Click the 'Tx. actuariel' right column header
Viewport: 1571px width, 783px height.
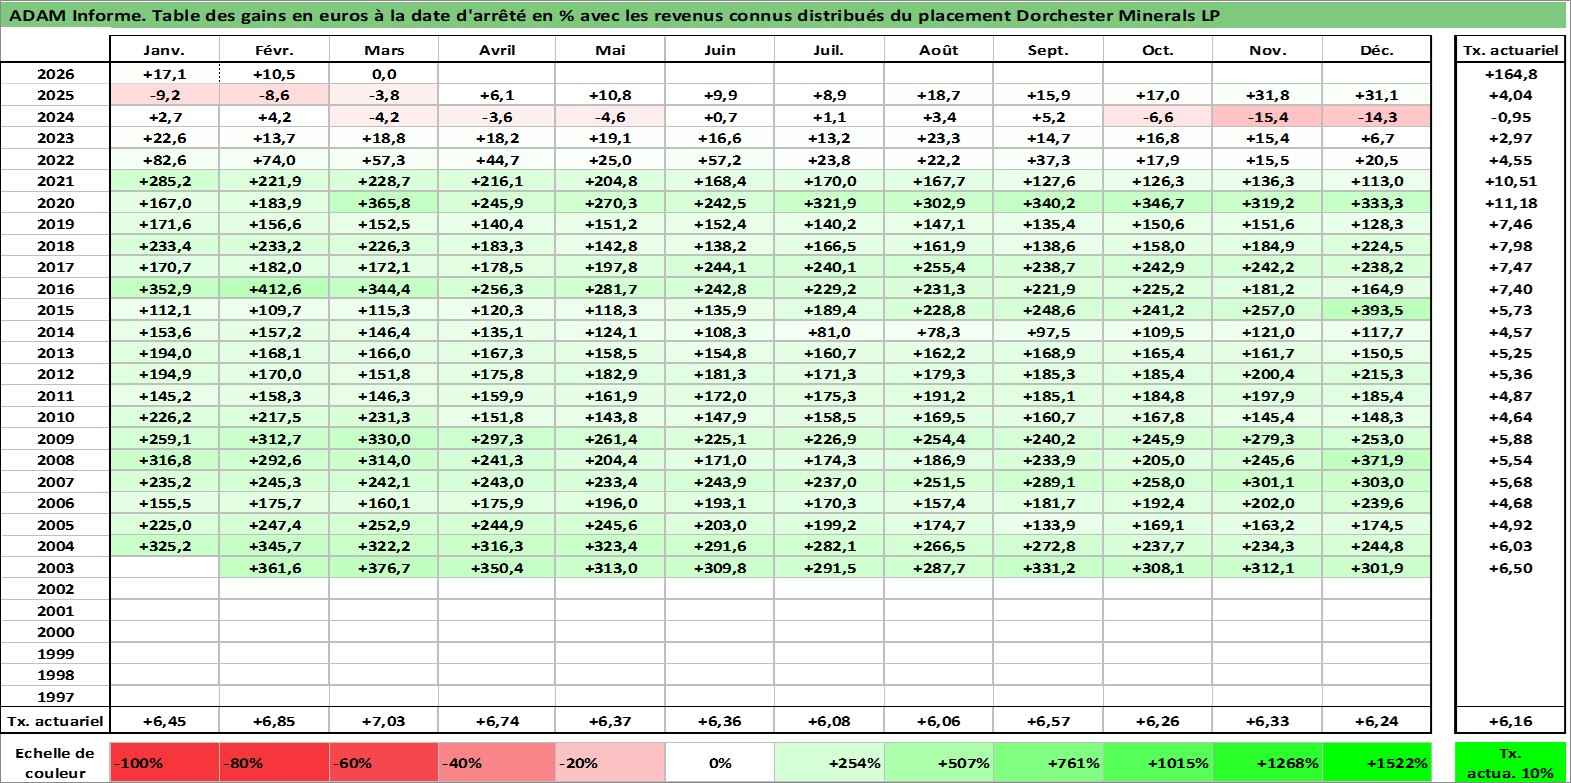1510,50
